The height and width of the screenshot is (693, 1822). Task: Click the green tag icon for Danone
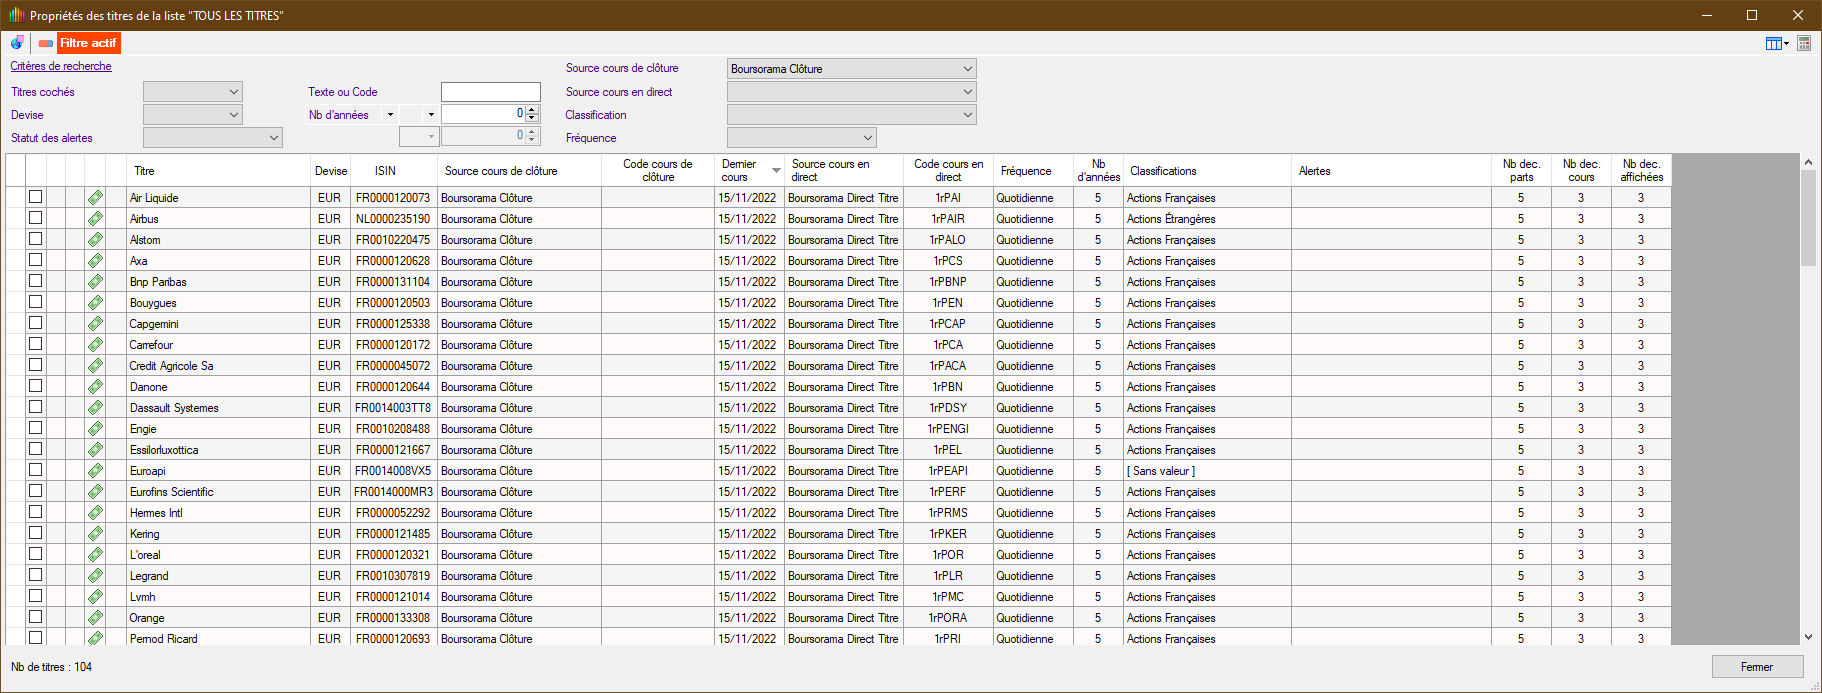pyautogui.click(x=95, y=387)
